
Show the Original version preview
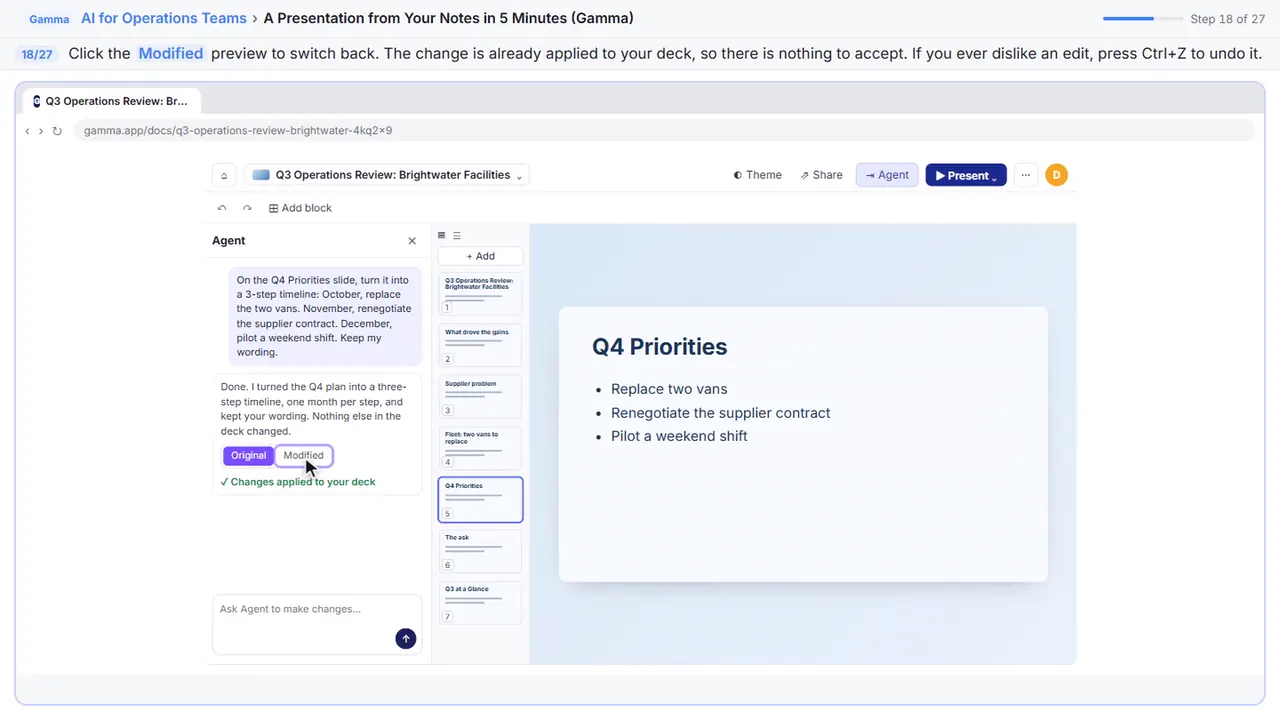pyautogui.click(x=248, y=455)
